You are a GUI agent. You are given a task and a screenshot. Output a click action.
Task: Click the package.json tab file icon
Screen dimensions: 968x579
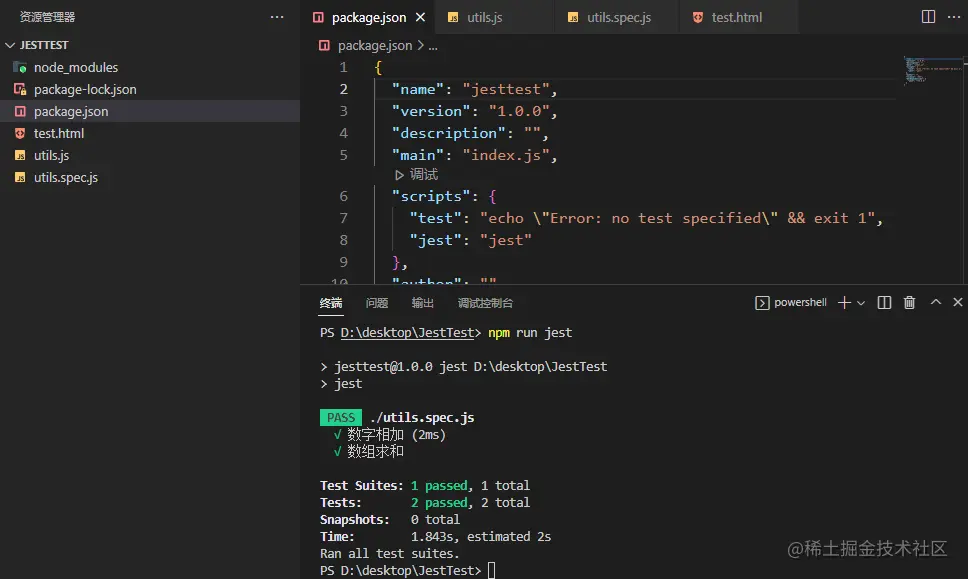coord(318,17)
